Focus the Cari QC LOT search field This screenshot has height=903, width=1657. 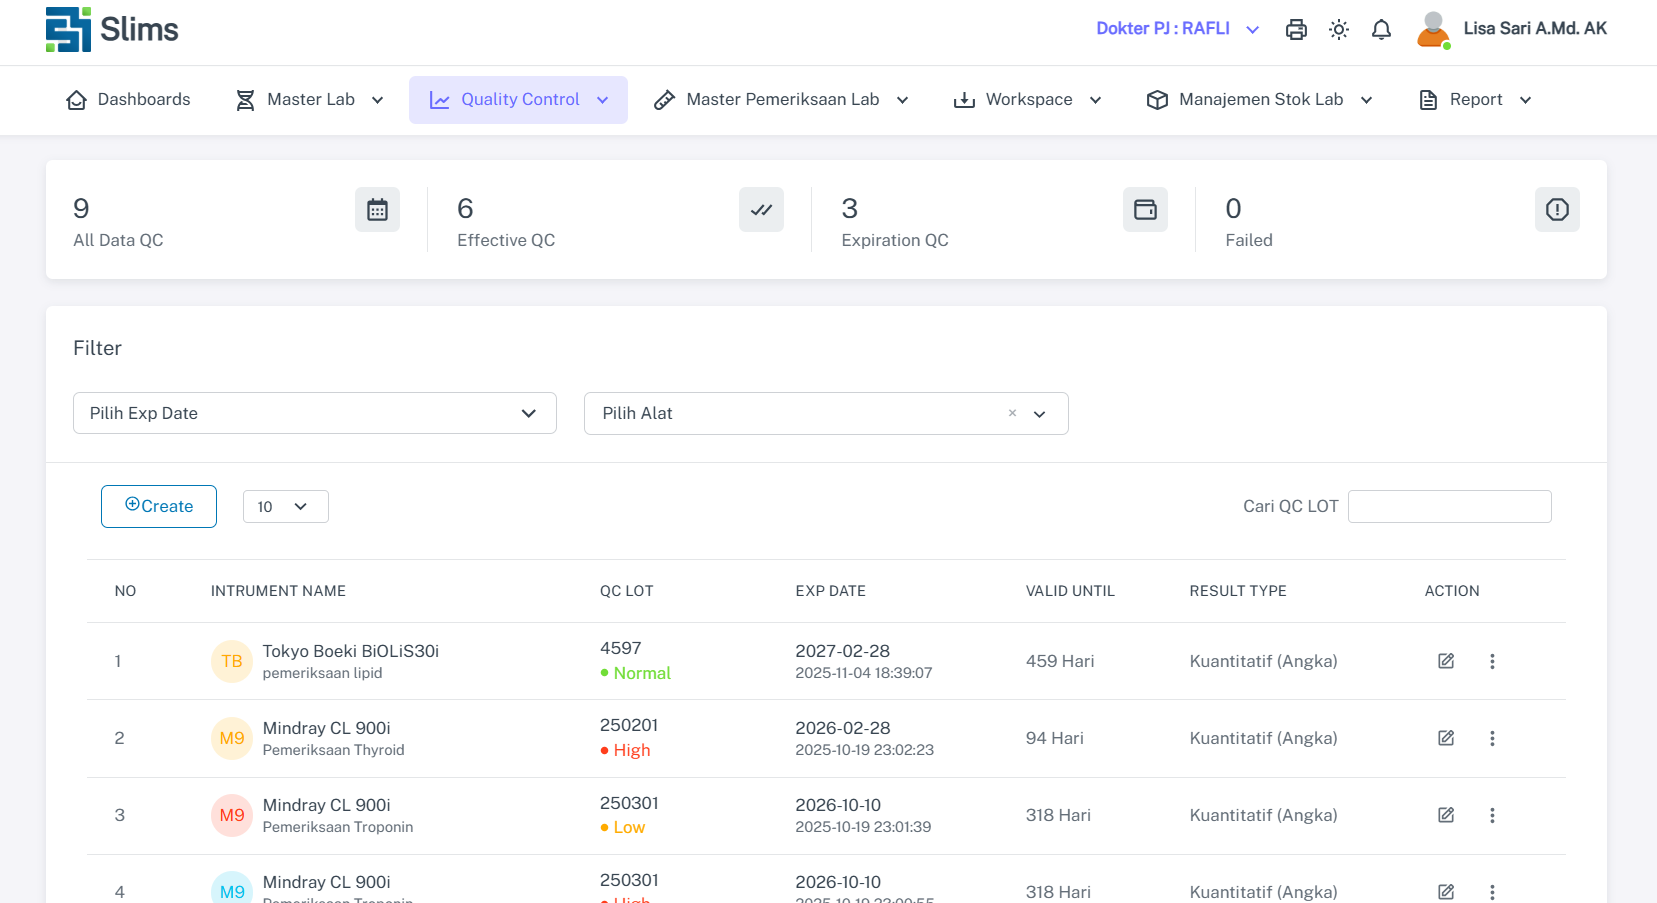click(x=1449, y=507)
